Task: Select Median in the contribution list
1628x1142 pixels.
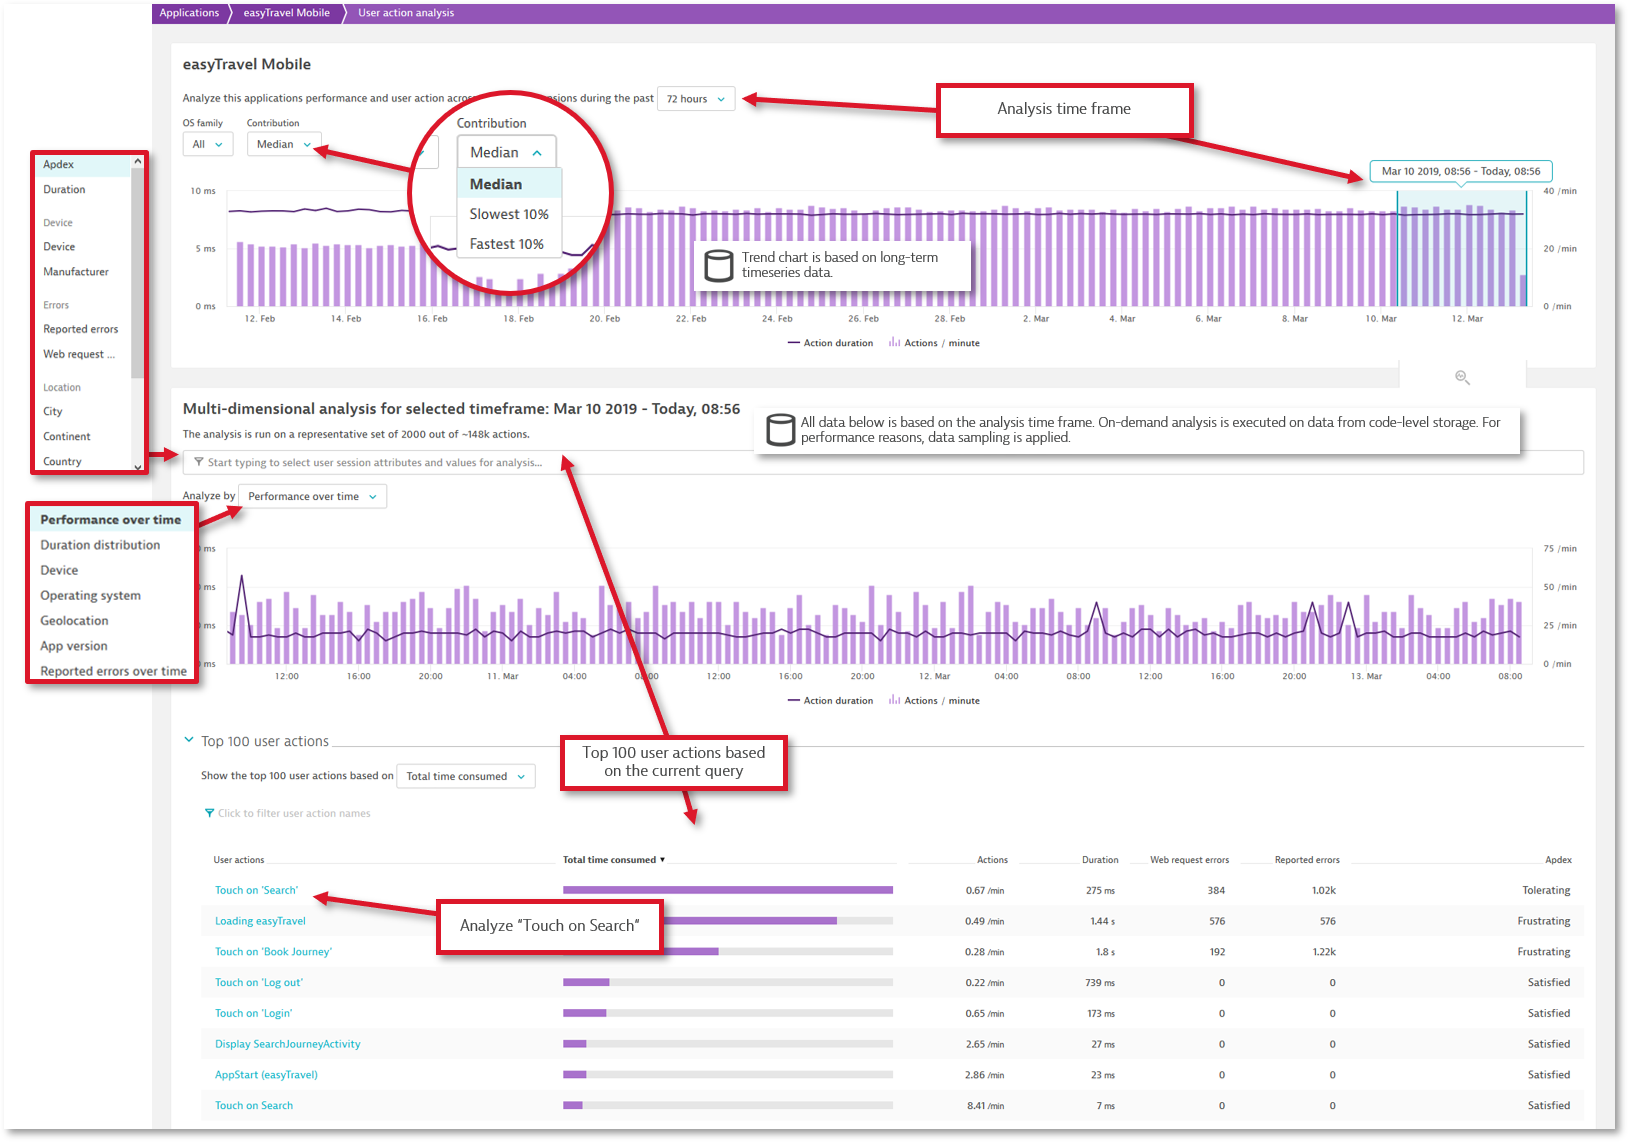Action: point(509,184)
